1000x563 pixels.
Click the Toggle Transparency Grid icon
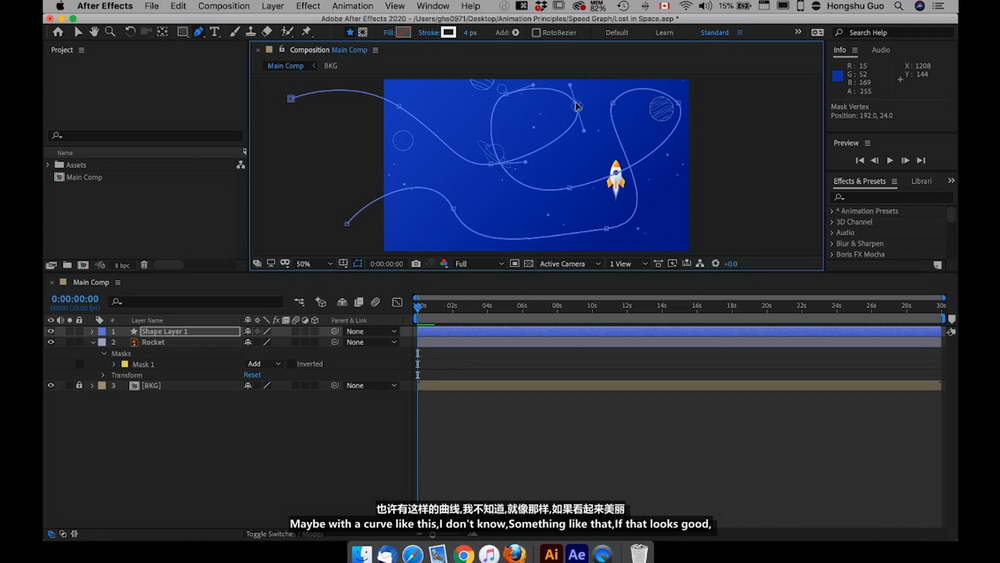(x=529, y=263)
